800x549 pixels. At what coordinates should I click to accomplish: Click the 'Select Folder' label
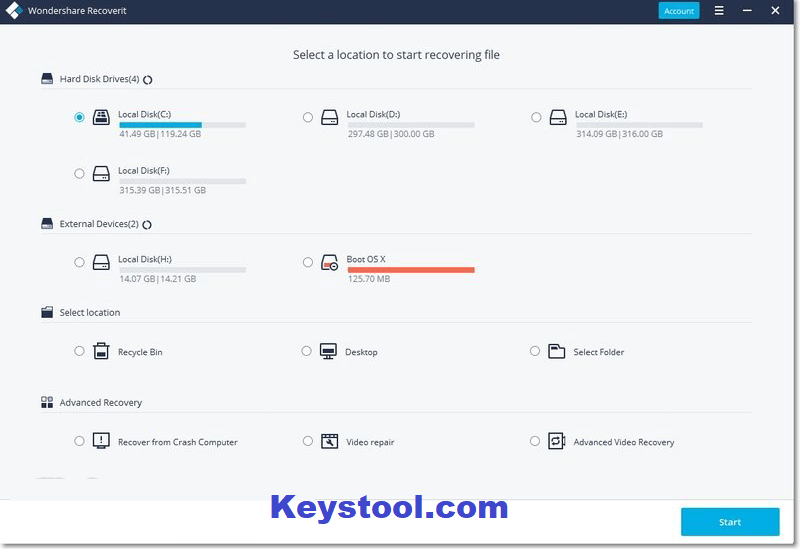pyautogui.click(x=598, y=352)
